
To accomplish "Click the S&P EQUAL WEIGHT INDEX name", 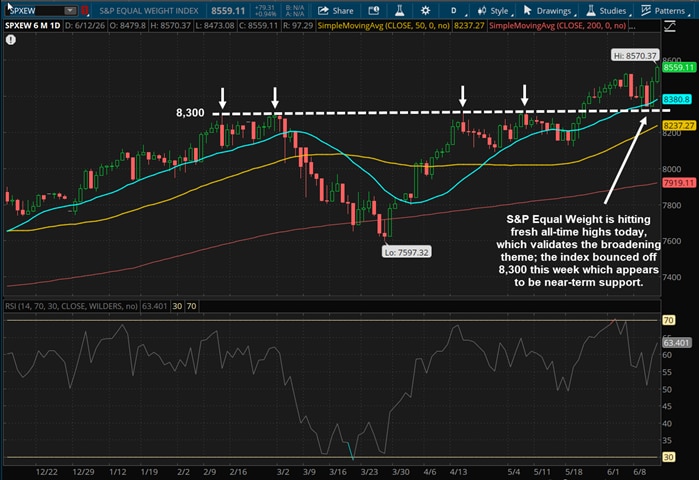I will point(149,11).
